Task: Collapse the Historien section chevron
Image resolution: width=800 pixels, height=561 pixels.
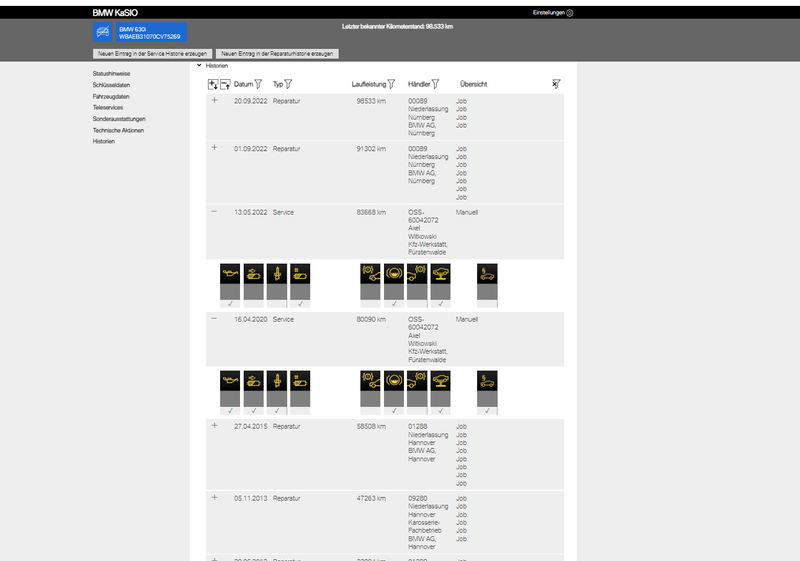Action: point(199,65)
